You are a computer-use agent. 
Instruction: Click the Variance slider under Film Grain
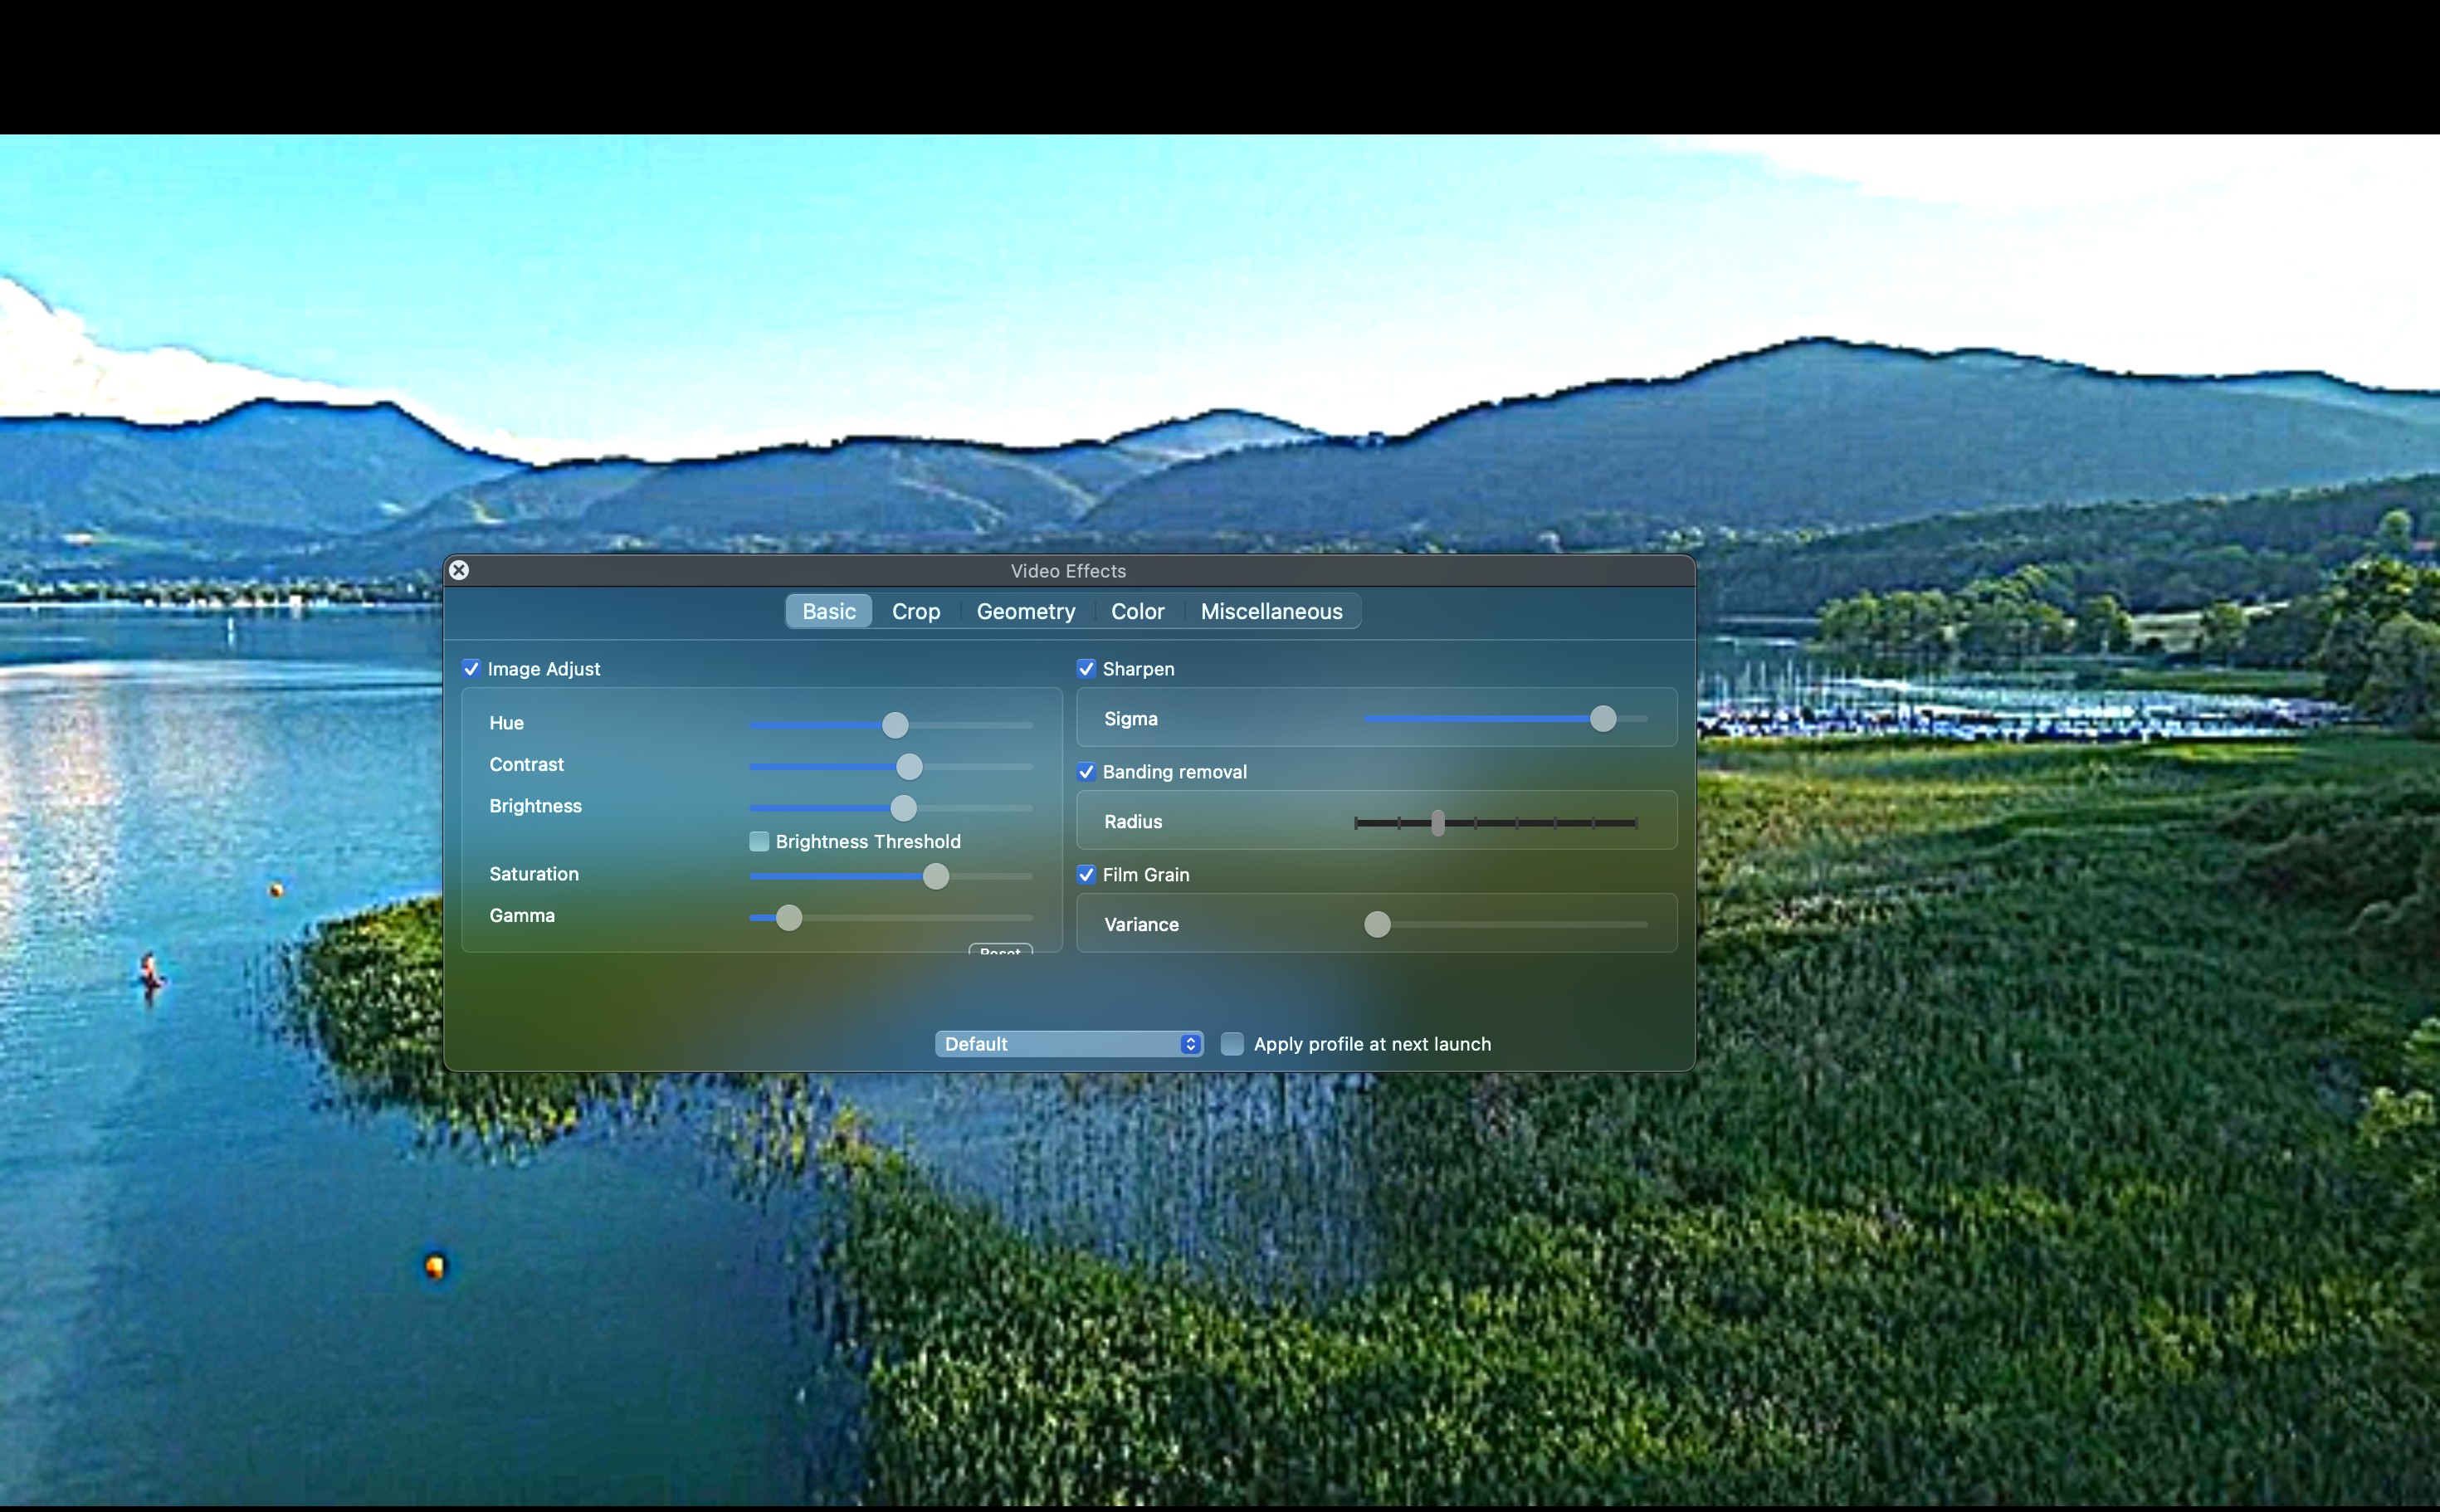[x=1378, y=925]
